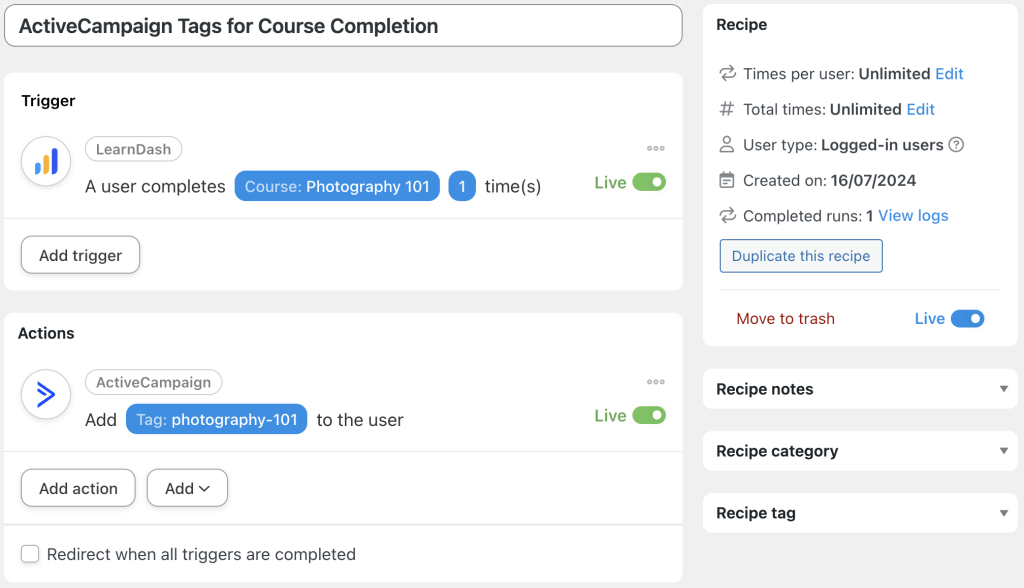Click Duplicate this recipe
The image size is (1024, 588).
coord(800,256)
